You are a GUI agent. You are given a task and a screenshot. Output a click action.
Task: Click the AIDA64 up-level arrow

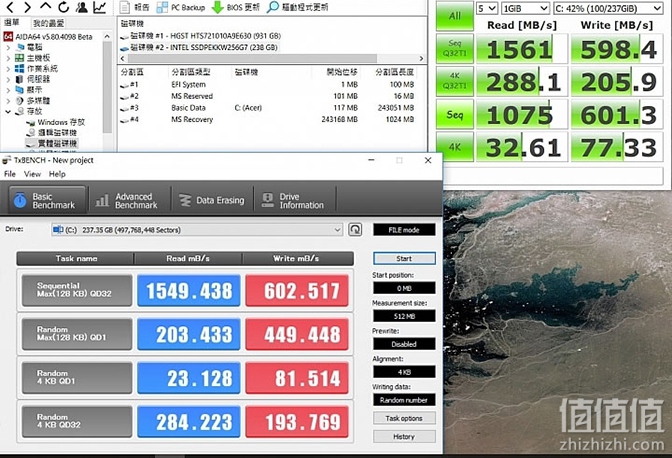coord(45,6)
